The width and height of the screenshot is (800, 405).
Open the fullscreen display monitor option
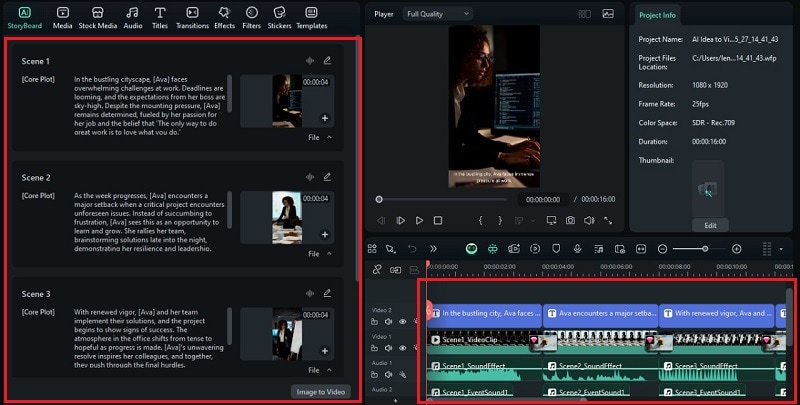551,220
